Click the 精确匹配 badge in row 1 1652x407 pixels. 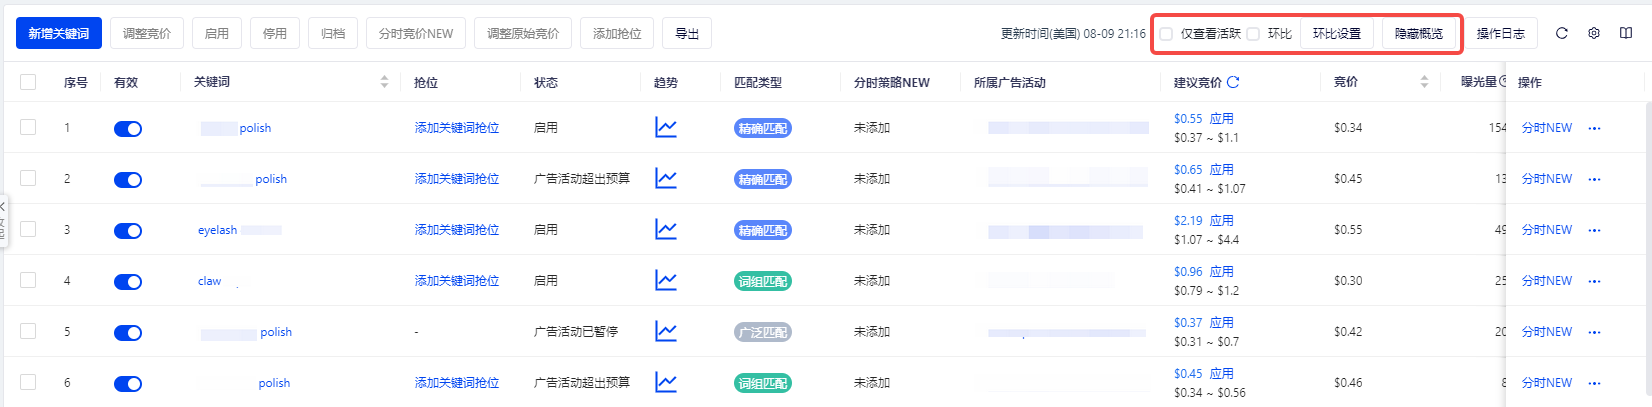763,128
